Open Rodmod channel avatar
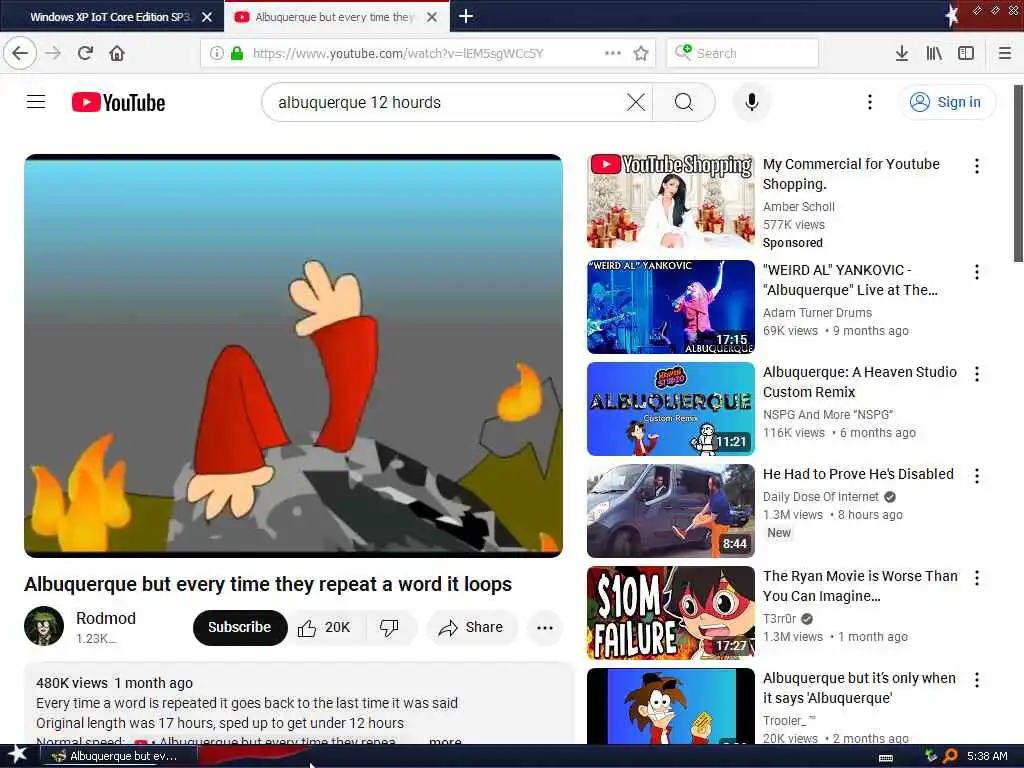This screenshot has height=768, width=1024. 44,626
